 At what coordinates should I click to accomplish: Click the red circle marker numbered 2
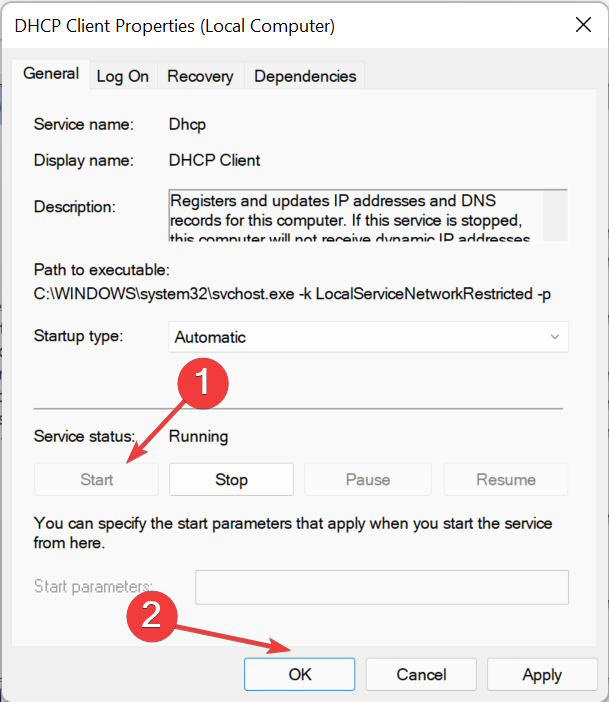click(x=152, y=616)
